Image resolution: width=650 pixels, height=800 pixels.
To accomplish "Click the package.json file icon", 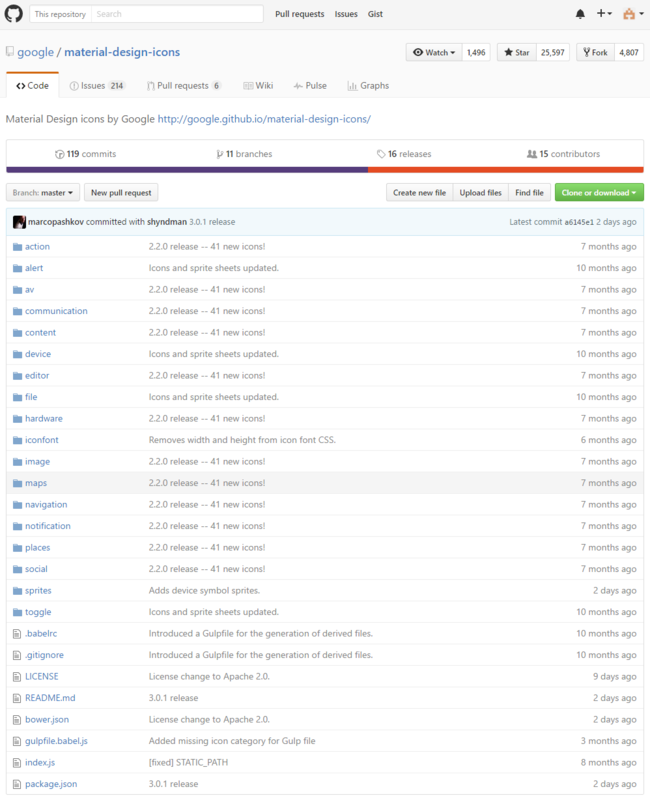I will pyautogui.click(x=17, y=784).
